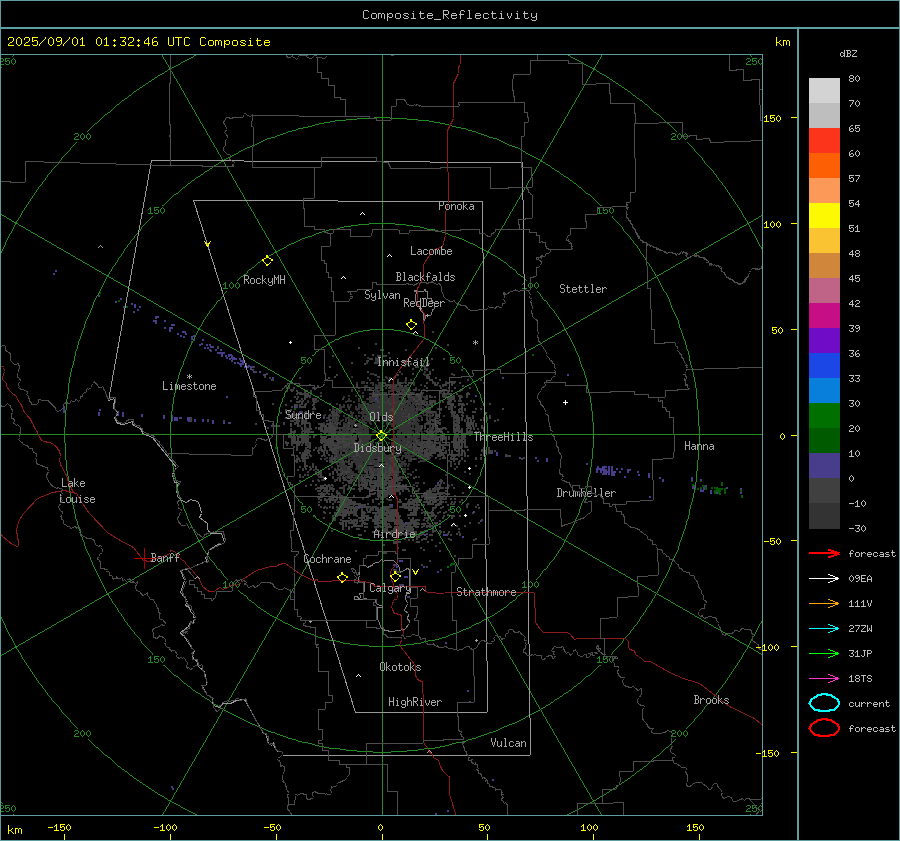The height and width of the screenshot is (841, 900).
Task: Click the Okotoks map label
Action: pyautogui.click(x=400, y=667)
